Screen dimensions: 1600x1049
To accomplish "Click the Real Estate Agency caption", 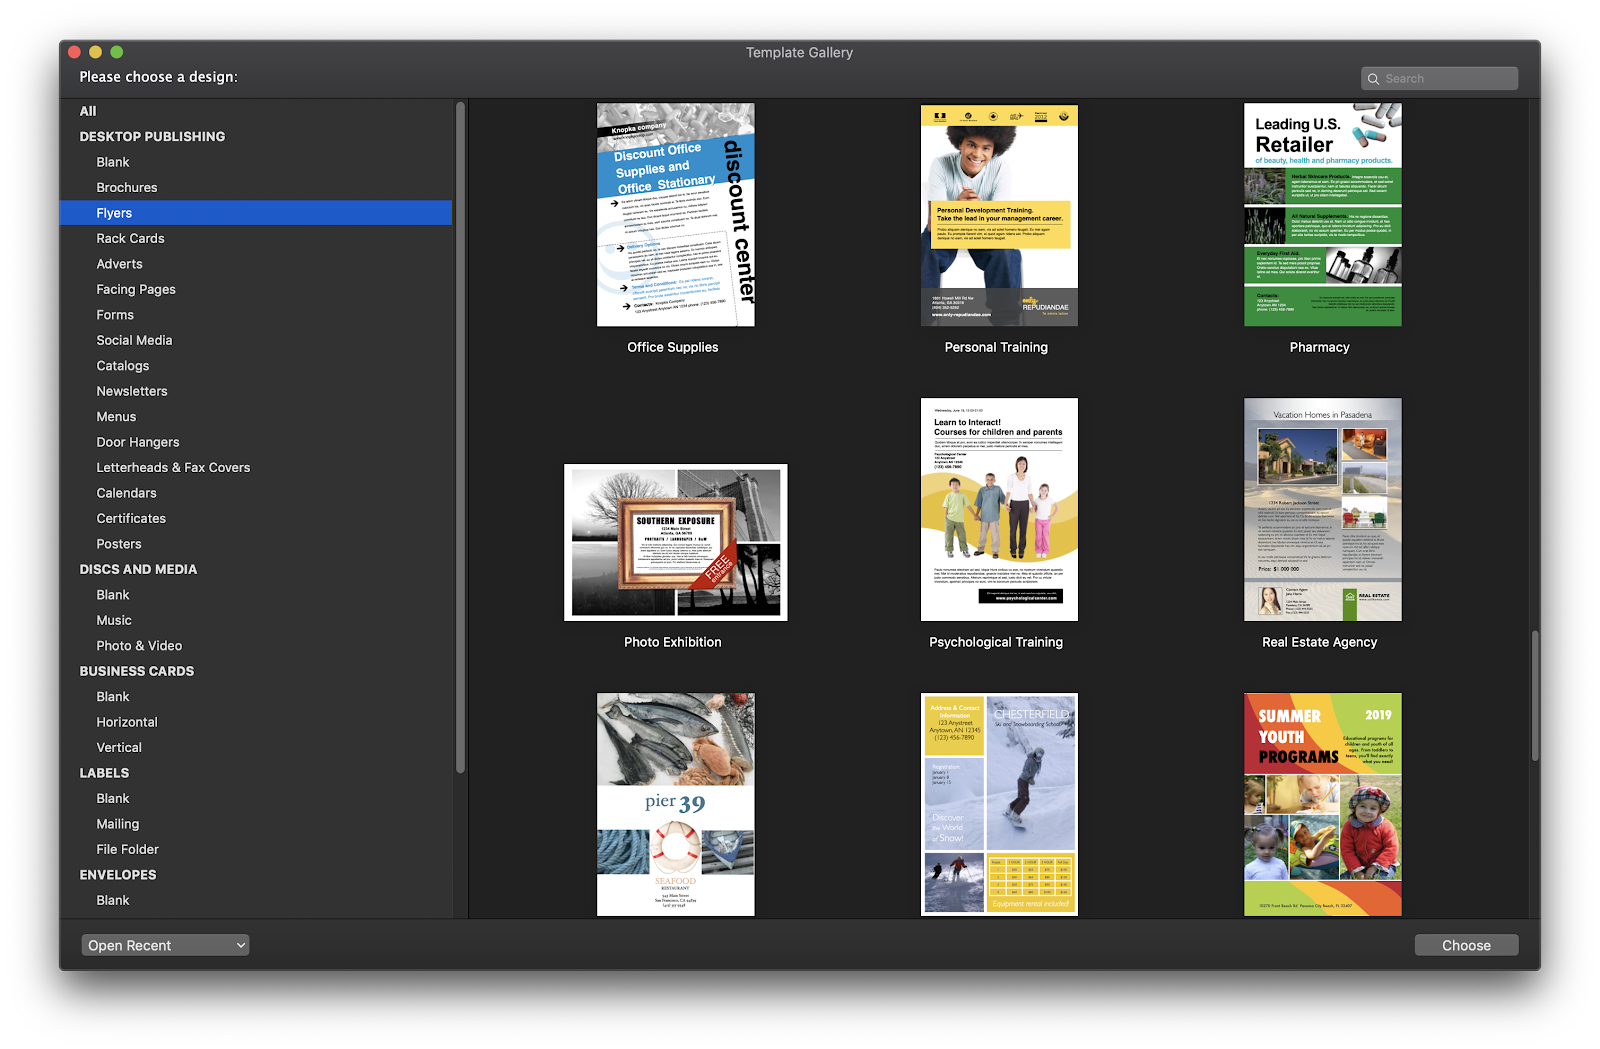I will coord(1320,643).
